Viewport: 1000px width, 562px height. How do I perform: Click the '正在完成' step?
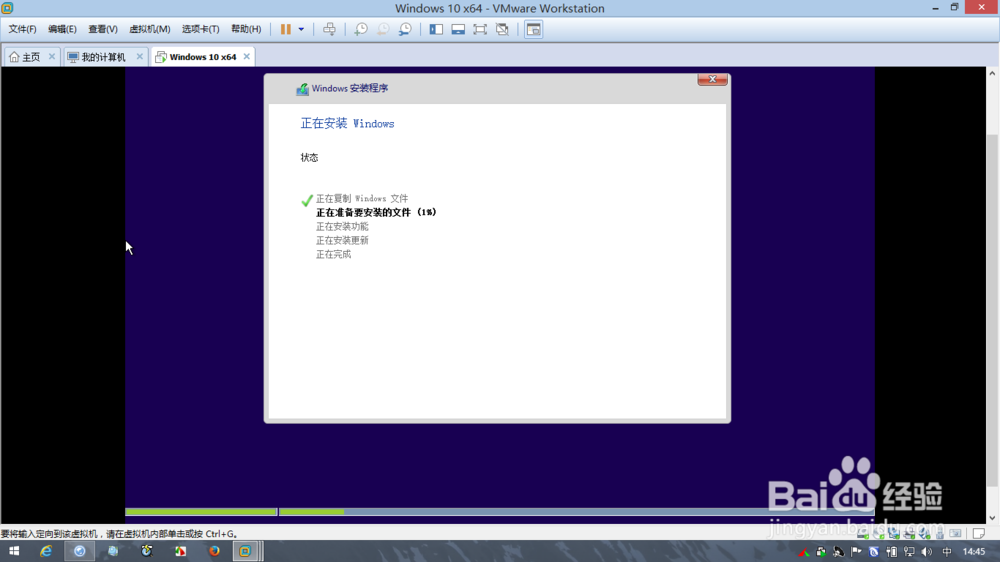pyautogui.click(x=334, y=255)
